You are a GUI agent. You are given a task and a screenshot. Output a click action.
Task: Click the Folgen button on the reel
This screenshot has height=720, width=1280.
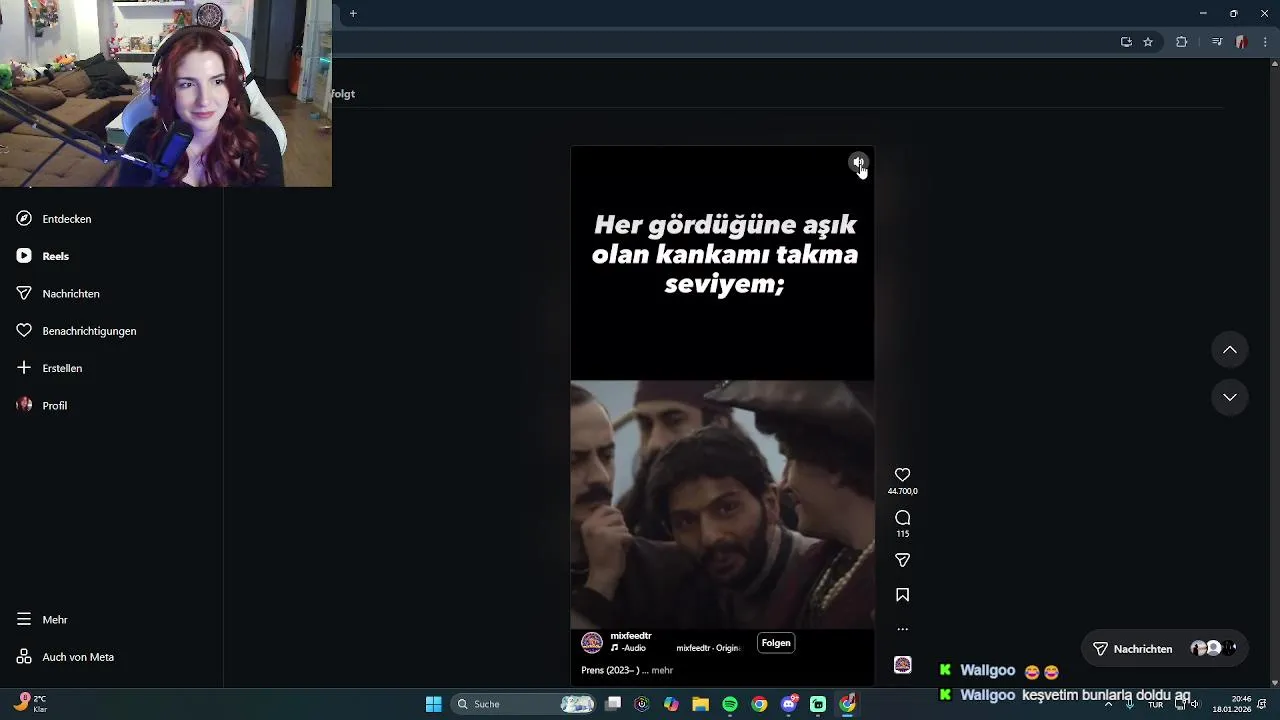pos(776,643)
